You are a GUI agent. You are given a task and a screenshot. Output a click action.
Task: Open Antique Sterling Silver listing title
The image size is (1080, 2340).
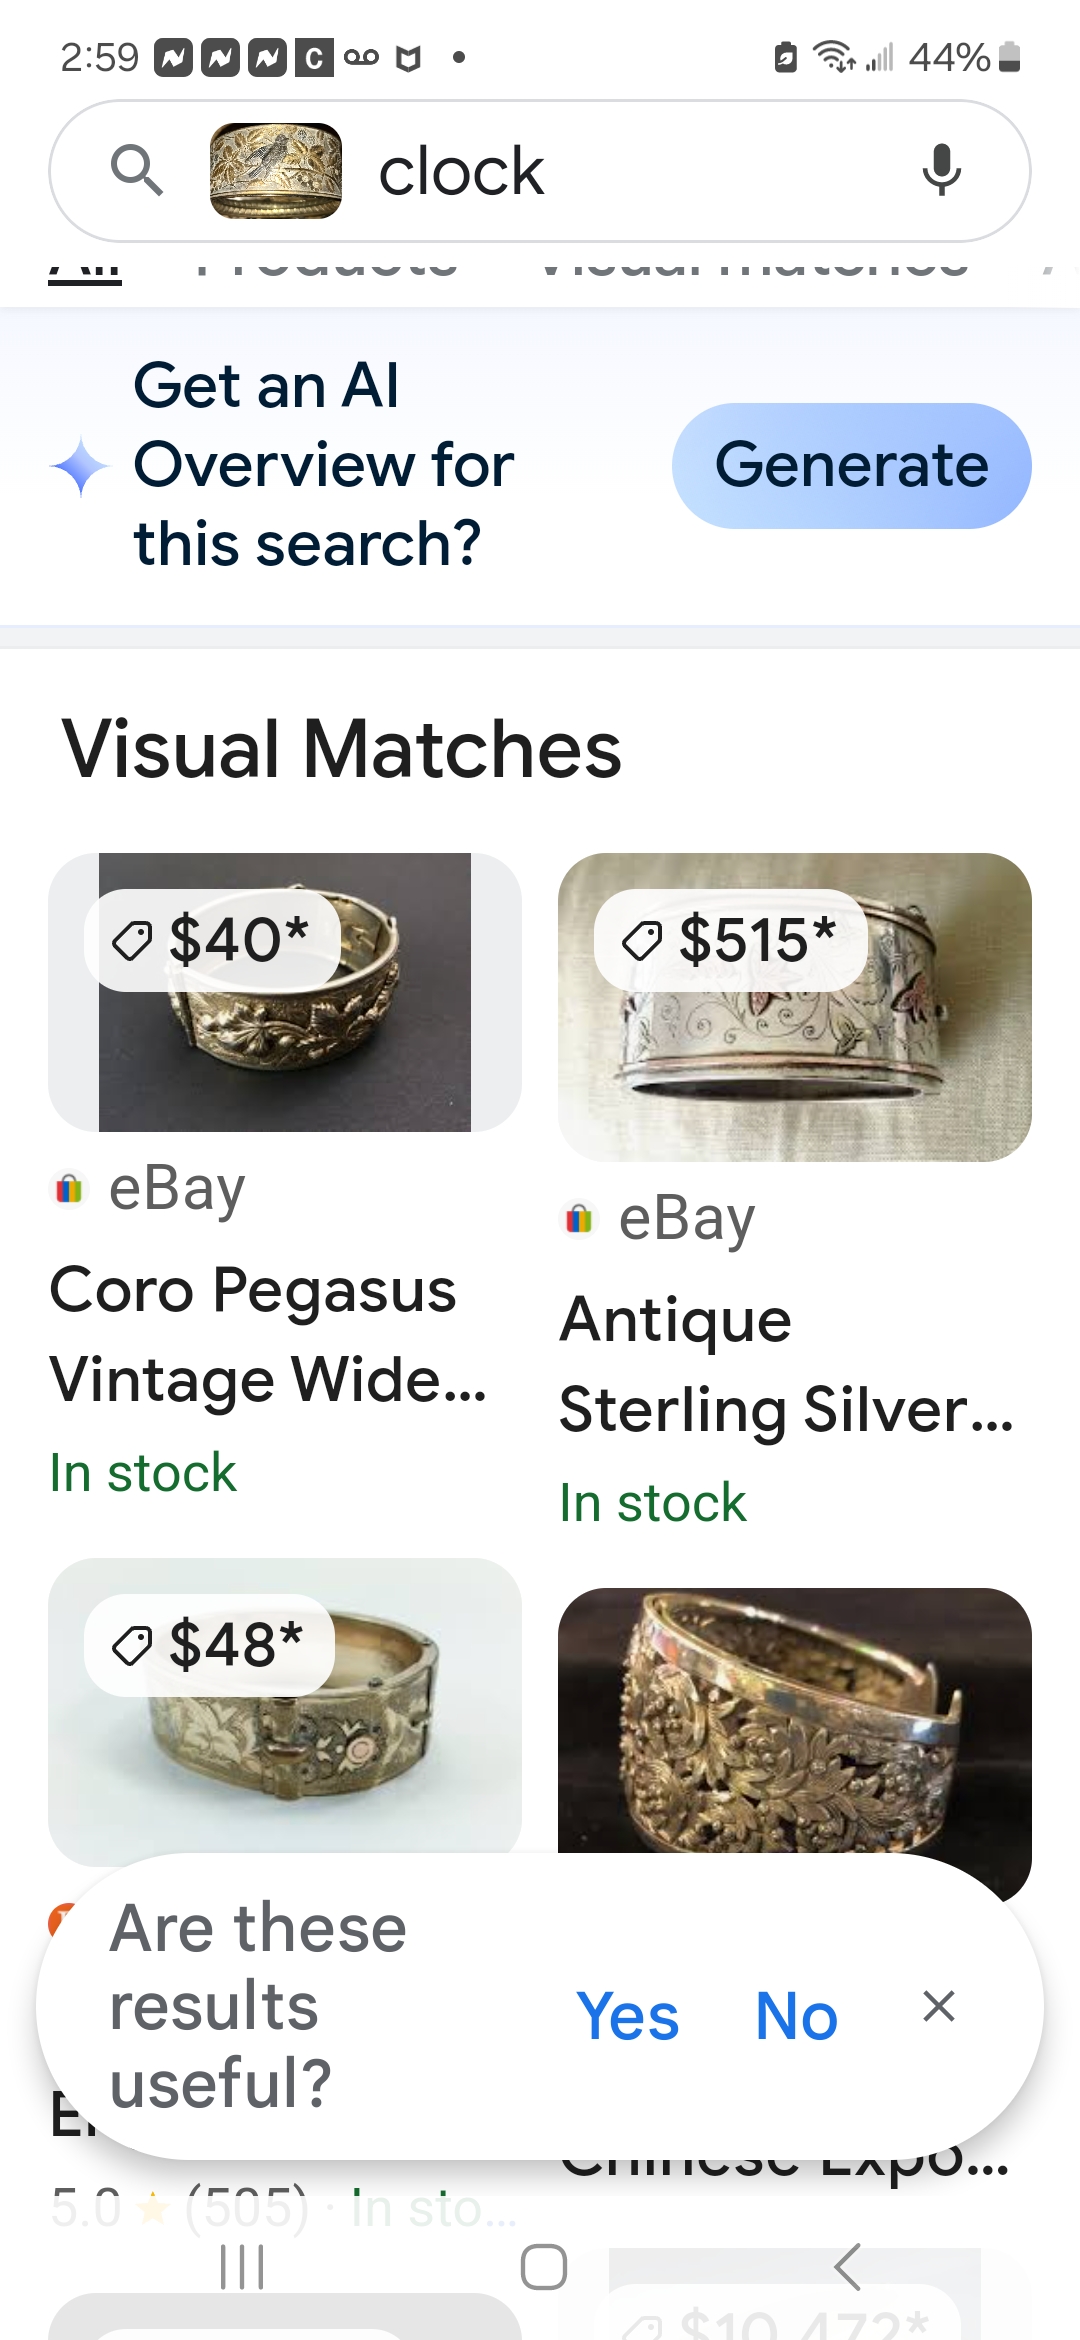(786, 1364)
